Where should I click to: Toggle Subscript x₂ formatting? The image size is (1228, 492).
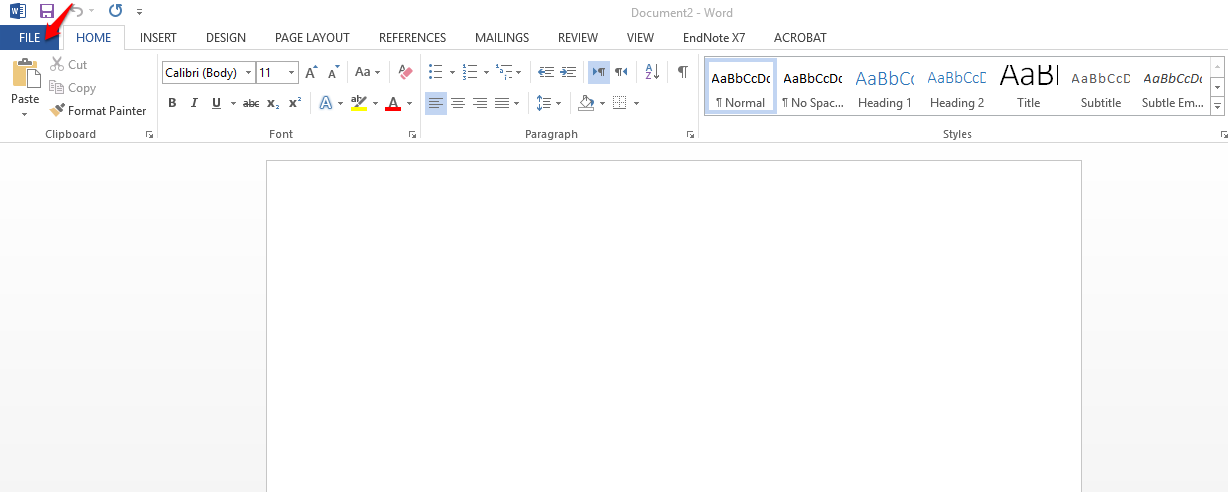point(273,103)
